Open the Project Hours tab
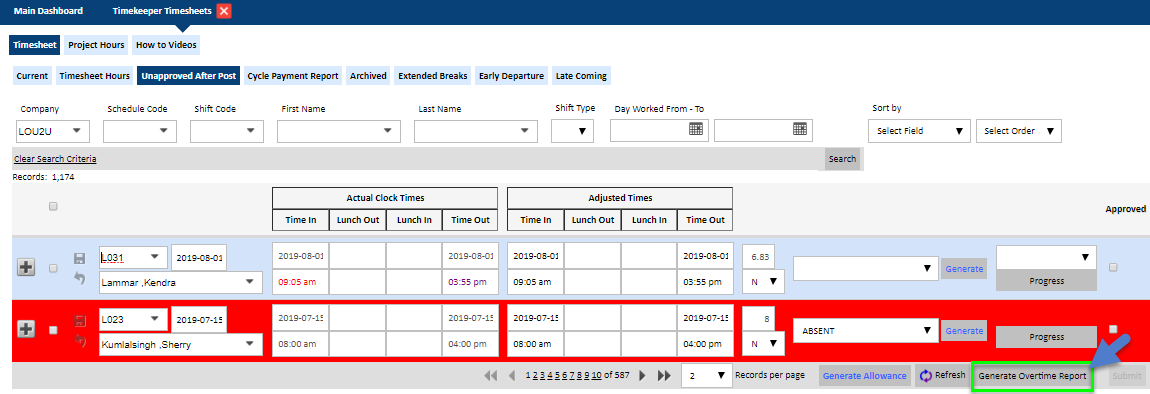Viewport: 1150px width, 394px height. click(x=97, y=45)
